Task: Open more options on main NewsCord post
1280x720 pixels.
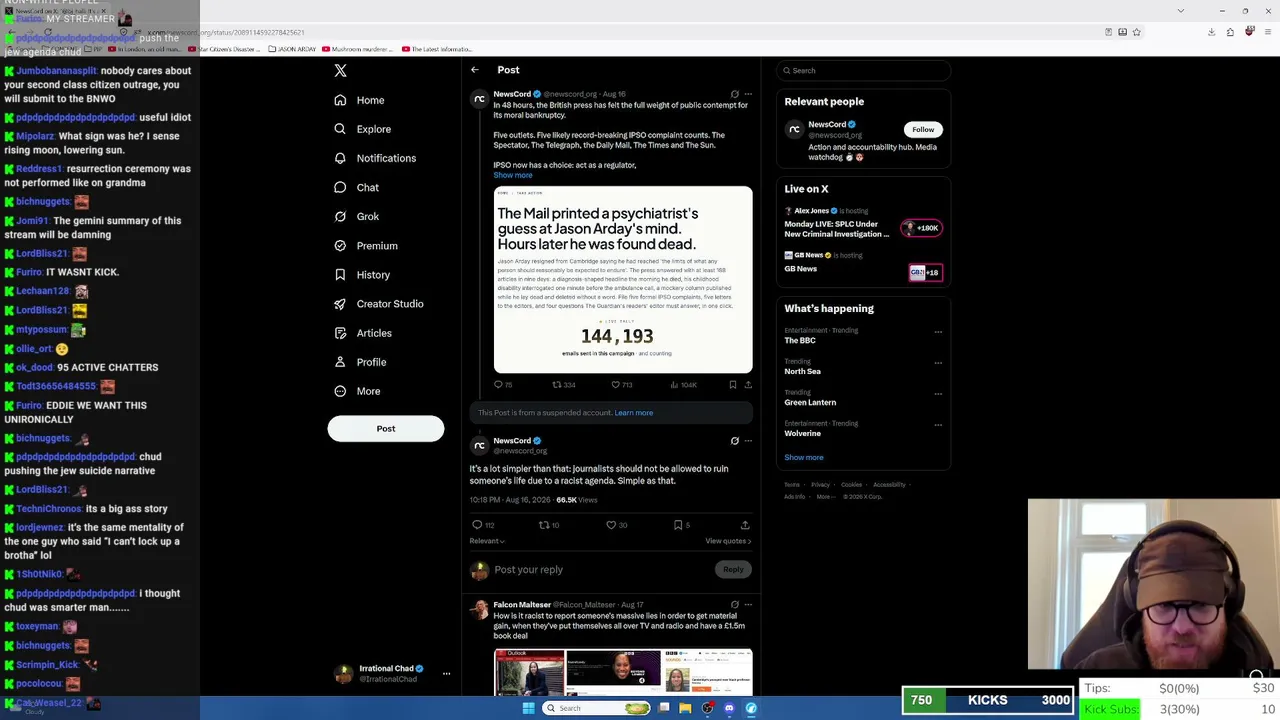Action: pyautogui.click(x=748, y=440)
